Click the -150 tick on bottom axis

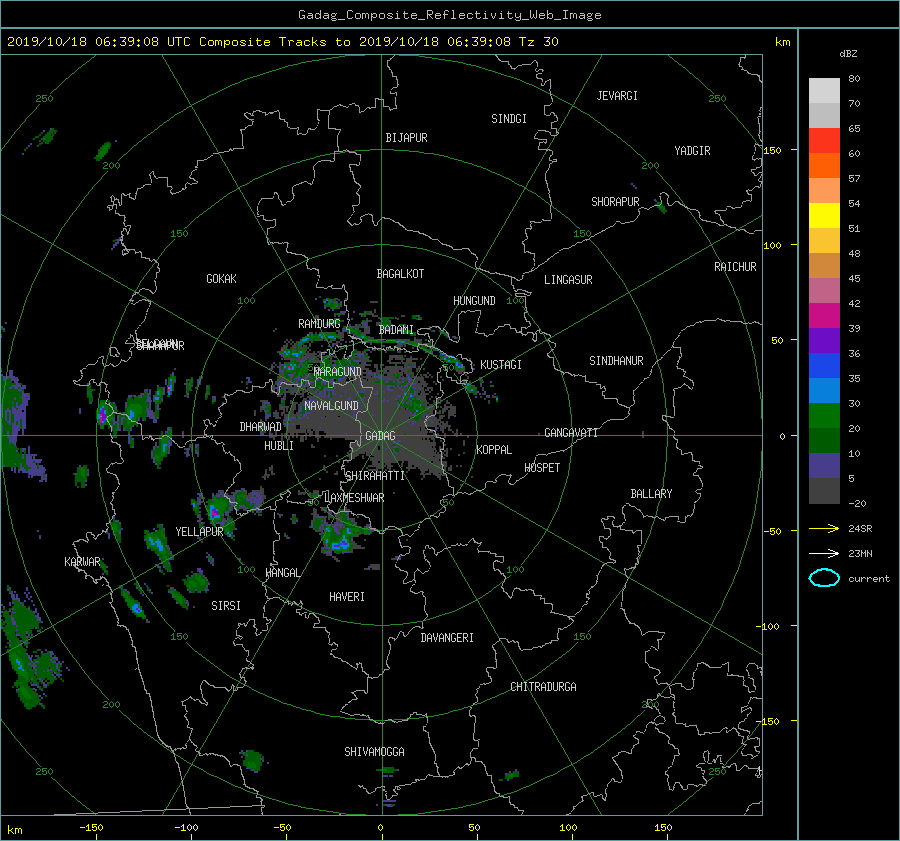pos(91,828)
